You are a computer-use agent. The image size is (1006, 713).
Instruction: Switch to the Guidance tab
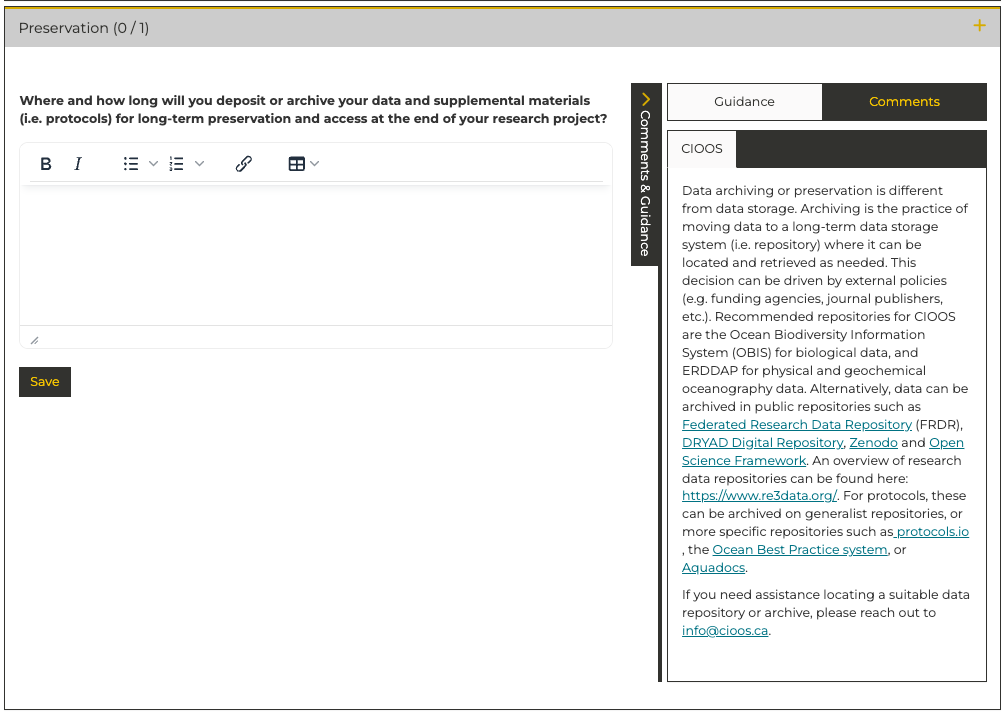[x=744, y=101]
